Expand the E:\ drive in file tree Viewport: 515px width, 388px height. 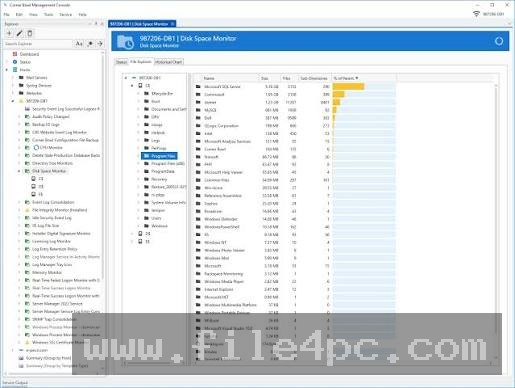pyautogui.click(x=132, y=242)
